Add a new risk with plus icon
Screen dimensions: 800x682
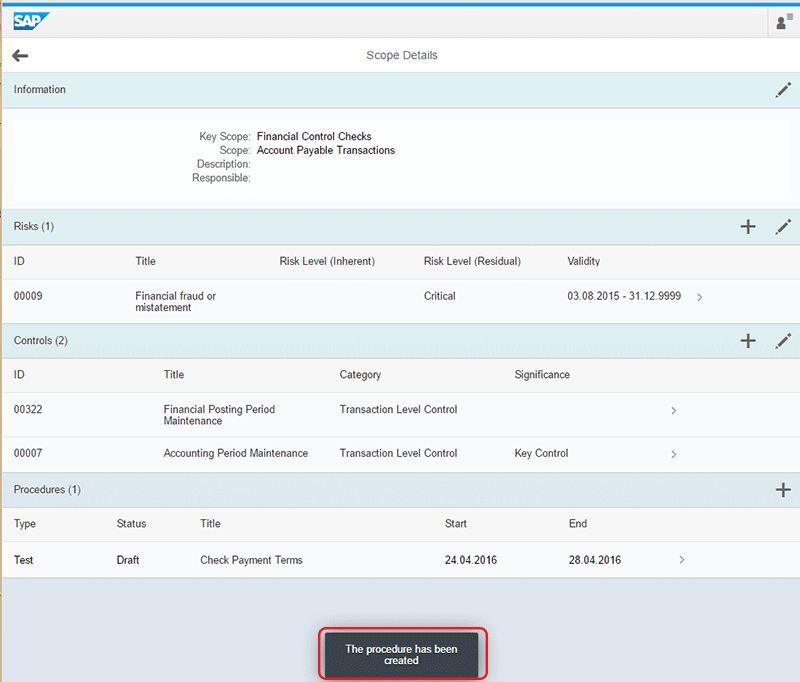pos(748,227)
